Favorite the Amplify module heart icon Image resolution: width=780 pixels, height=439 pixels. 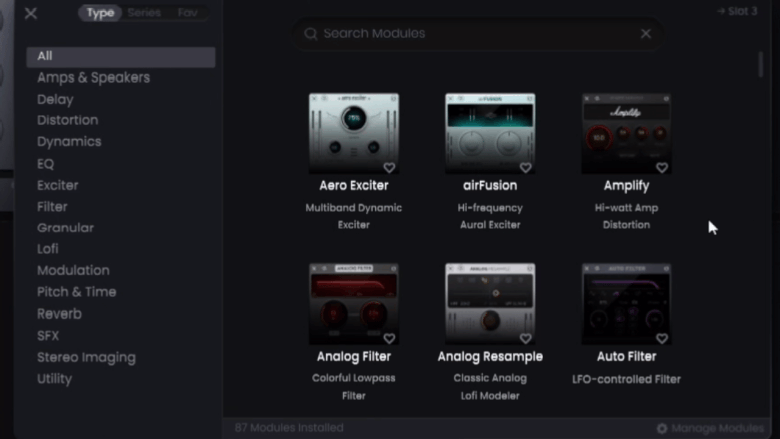point(662,168)
